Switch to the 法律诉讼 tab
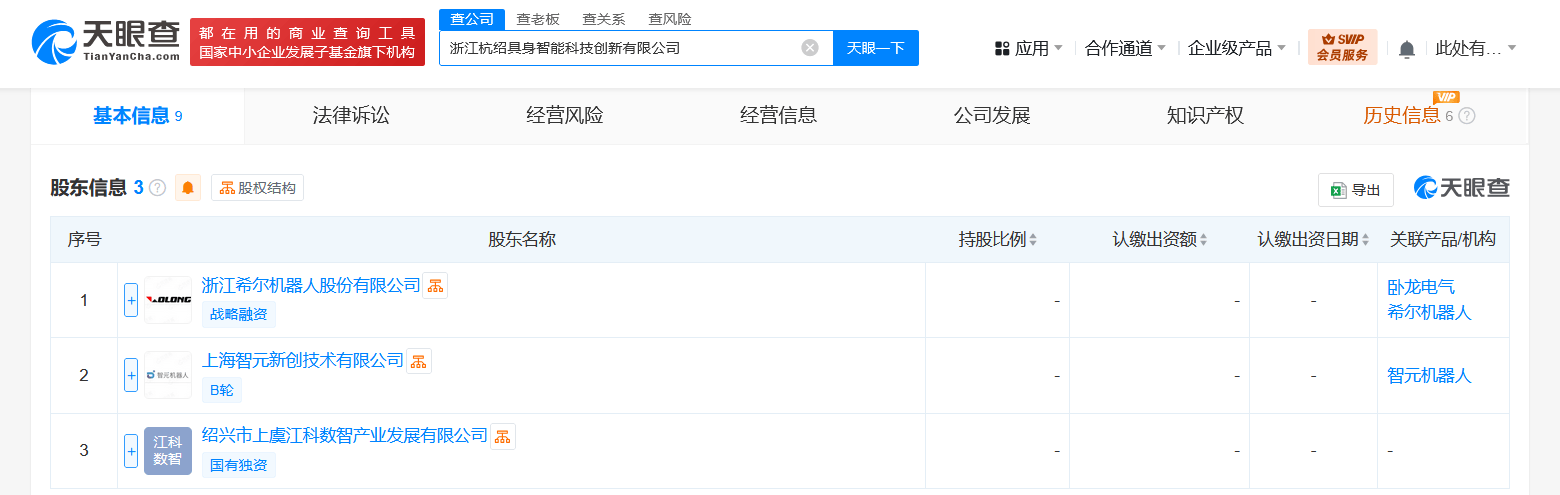1560x495 pixels. [x=351, y=116]
